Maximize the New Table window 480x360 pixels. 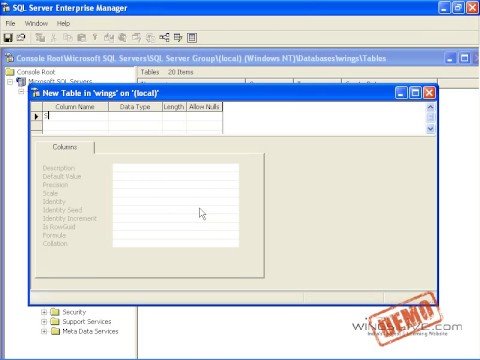point(415,93)
